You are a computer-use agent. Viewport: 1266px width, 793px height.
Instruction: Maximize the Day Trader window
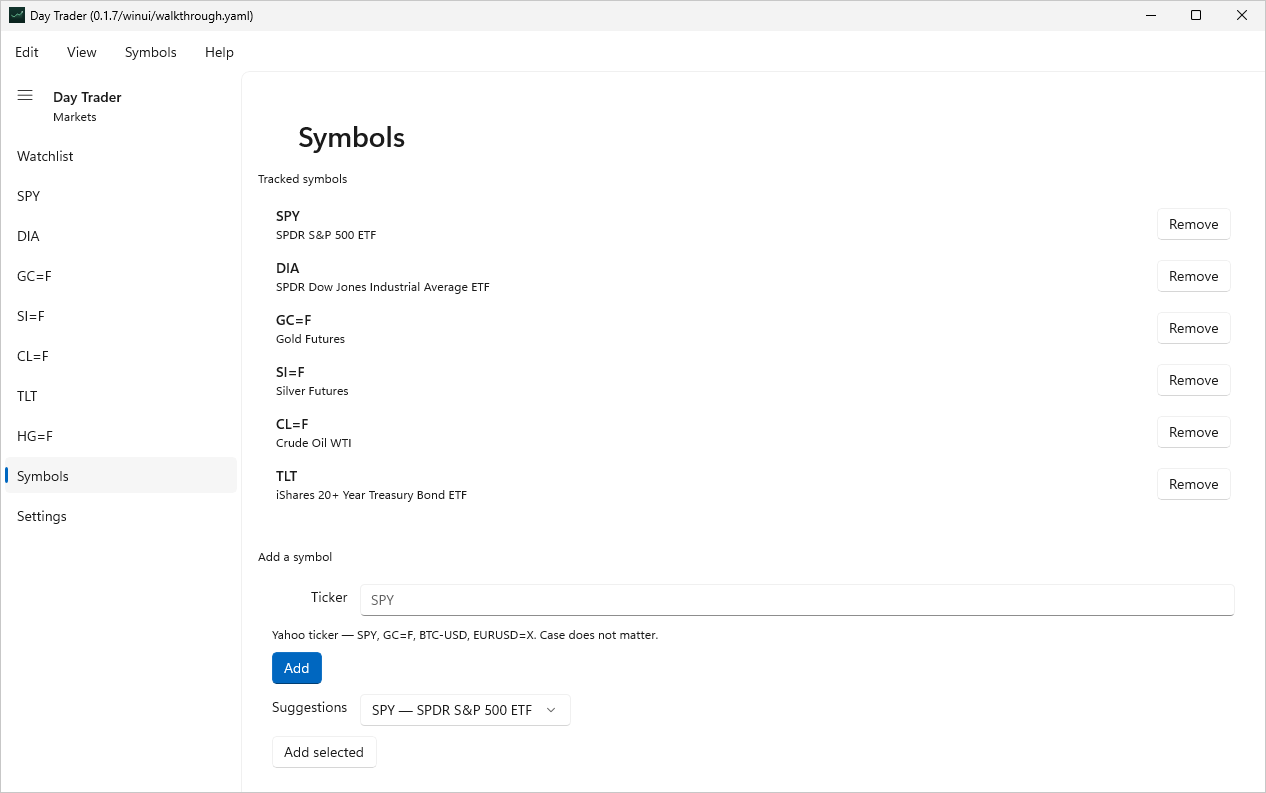tap(1196, 15)
